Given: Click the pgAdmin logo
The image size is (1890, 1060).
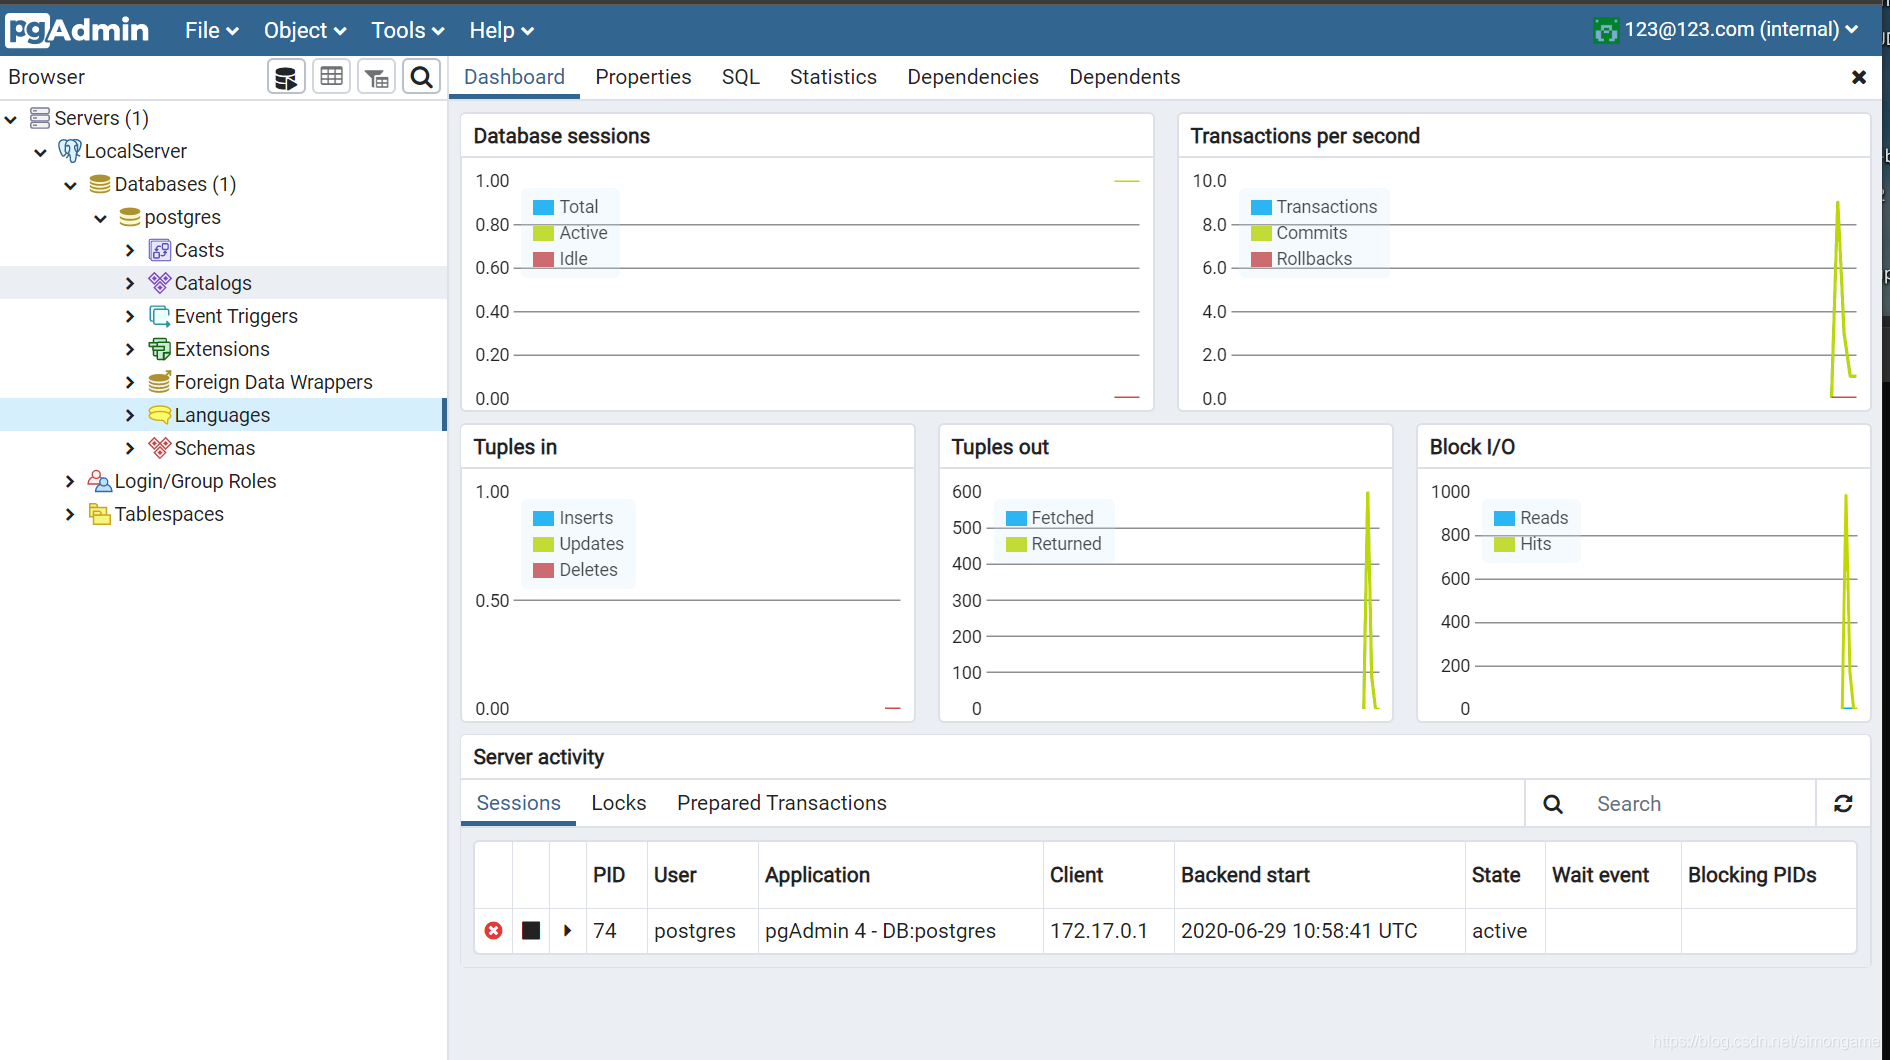Looking at the screenshot, I should 77,30.
